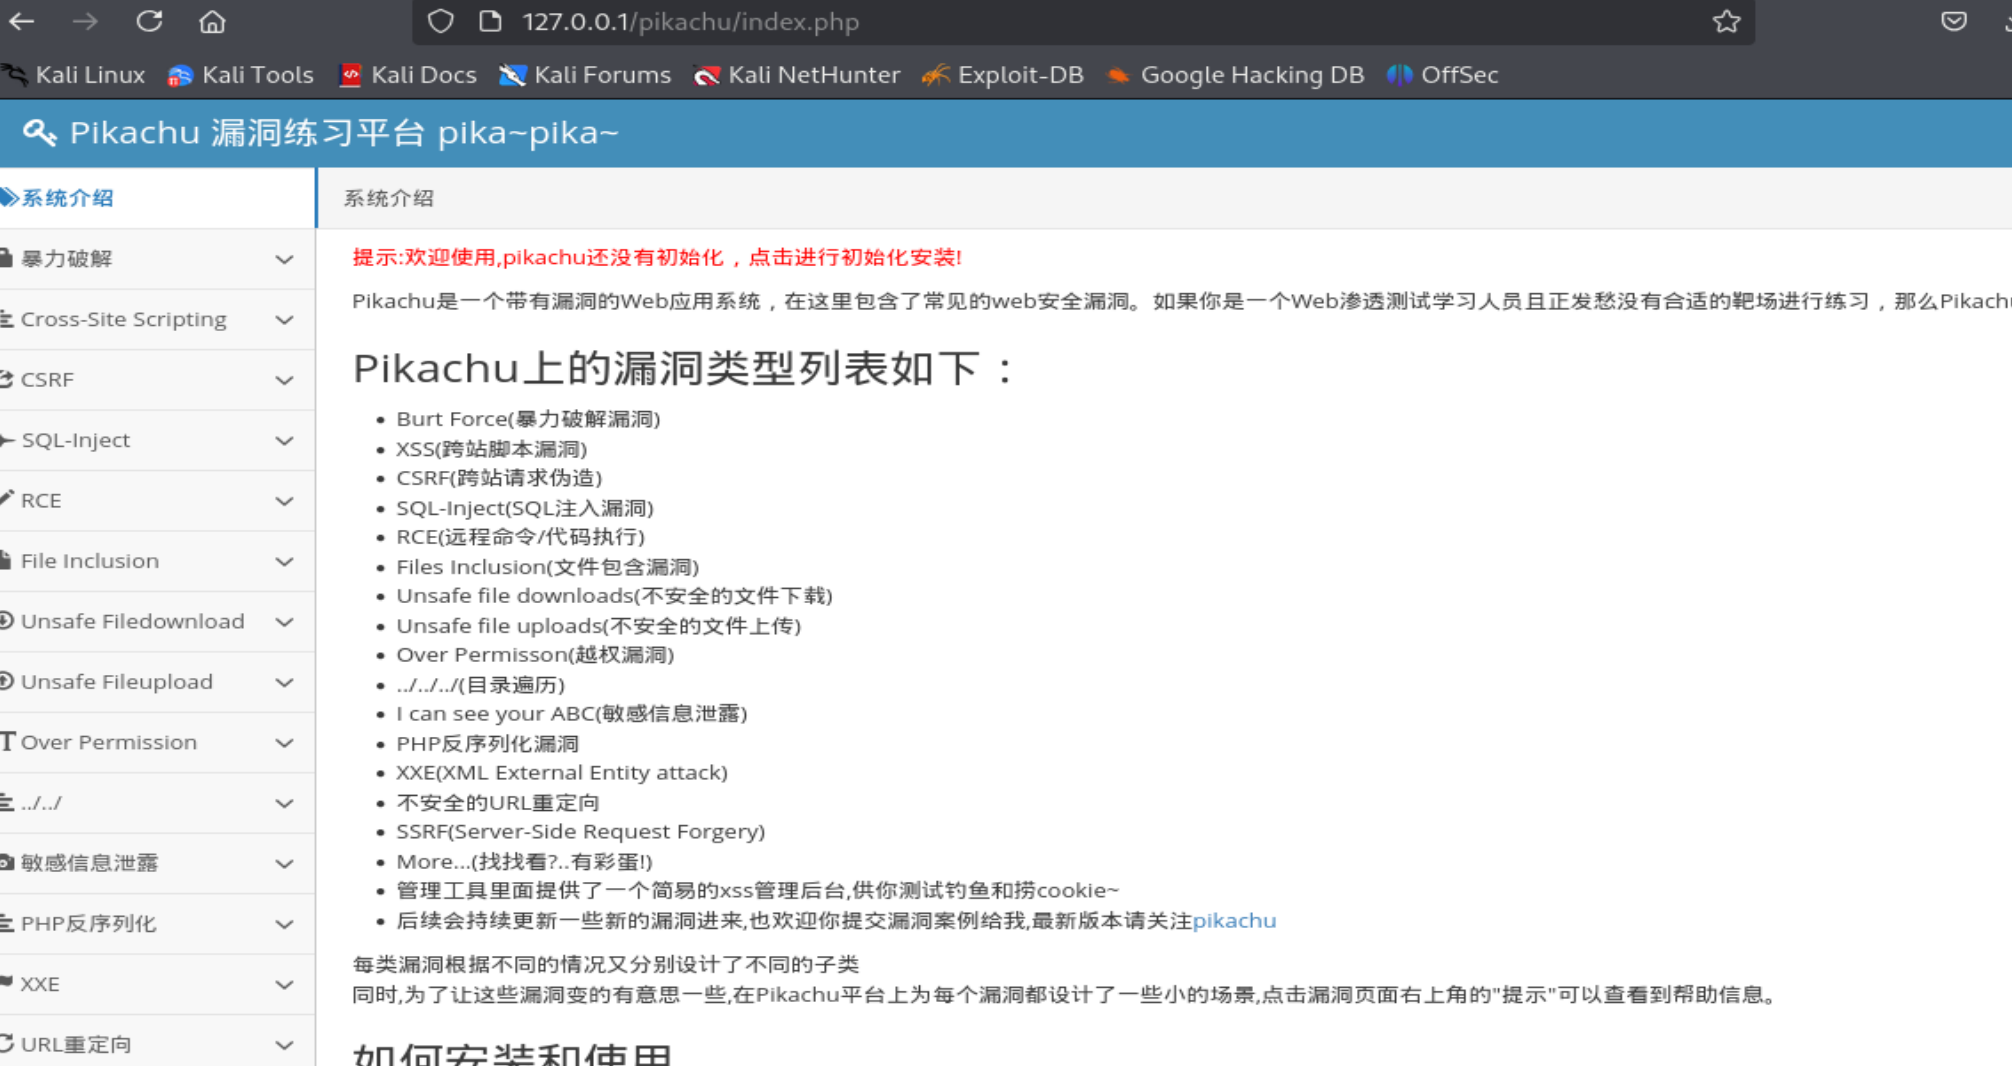Open the Unsafe Fileupload sidebar menu
This screenshot has height=1066, width=2012.
tap(157, 682)
